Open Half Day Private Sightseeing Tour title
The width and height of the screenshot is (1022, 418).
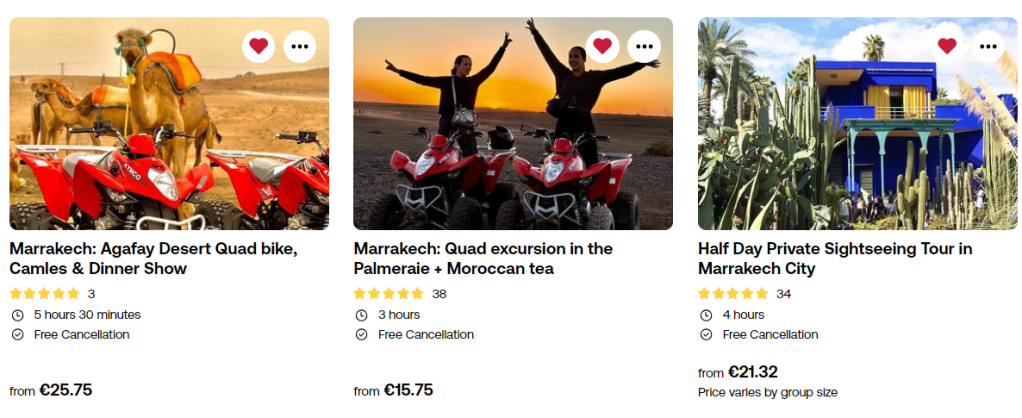tap(835, 258)
